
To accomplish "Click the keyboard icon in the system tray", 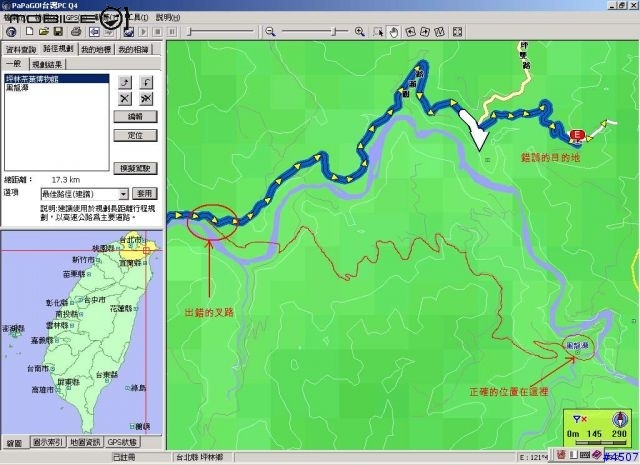I will (584, 454).
